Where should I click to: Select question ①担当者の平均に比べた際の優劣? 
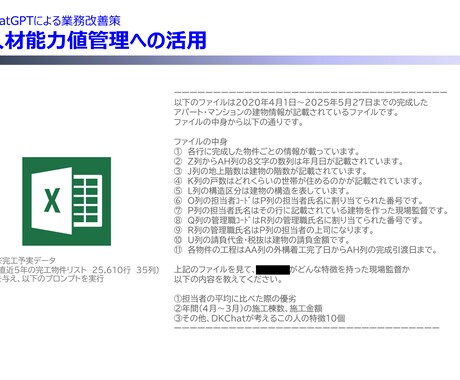coord(235,299)
